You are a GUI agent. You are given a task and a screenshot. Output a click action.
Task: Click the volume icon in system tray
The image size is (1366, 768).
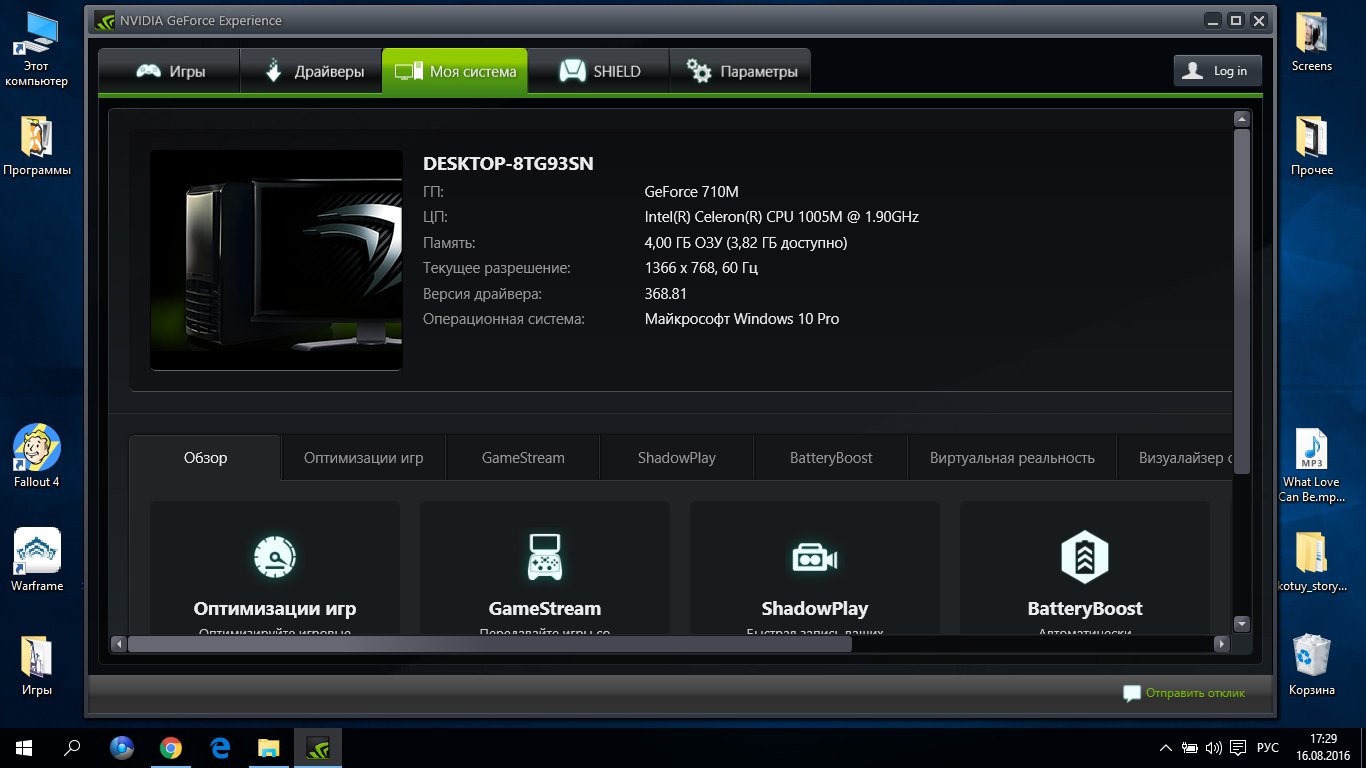(x=1214, y=747)
